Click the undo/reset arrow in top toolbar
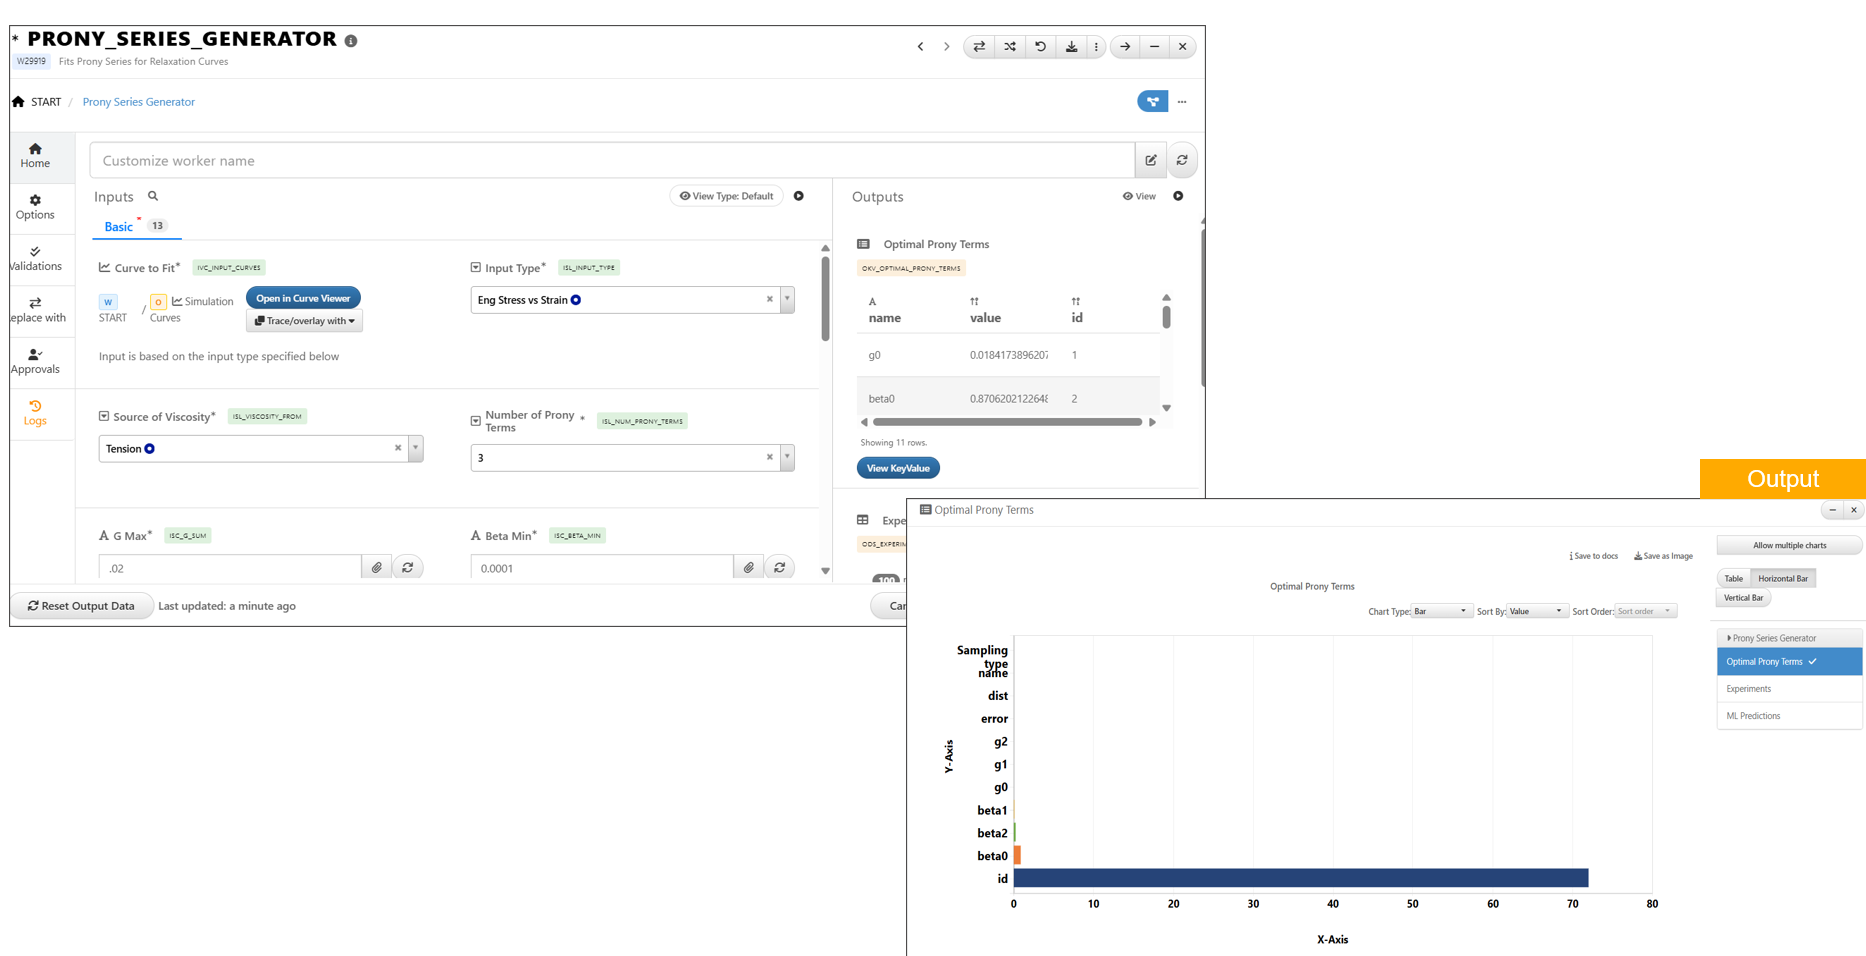 point(1040,47)
